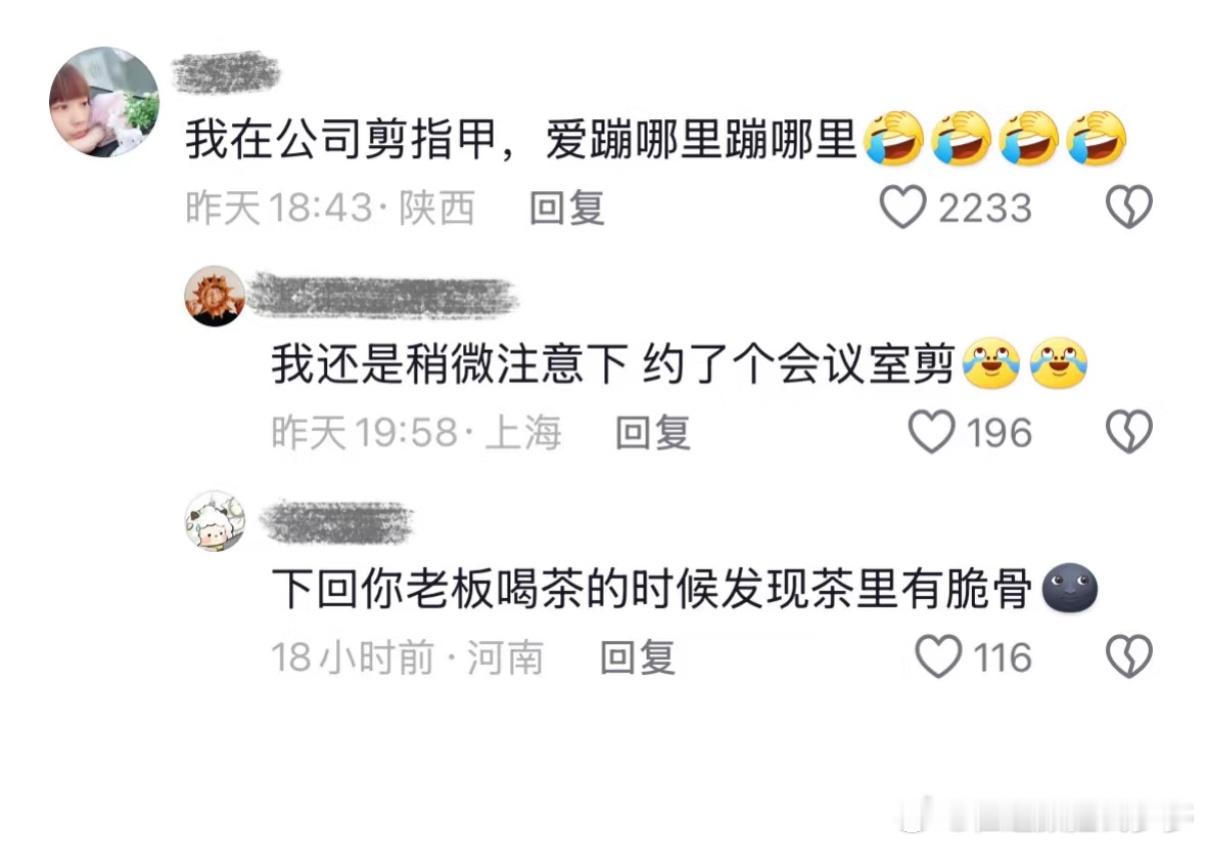The width and height of the screenshot is (1206, 845).
Task: Tap the broken-heart dislike on the 陕西 comment
Action: coord(1130,208)
